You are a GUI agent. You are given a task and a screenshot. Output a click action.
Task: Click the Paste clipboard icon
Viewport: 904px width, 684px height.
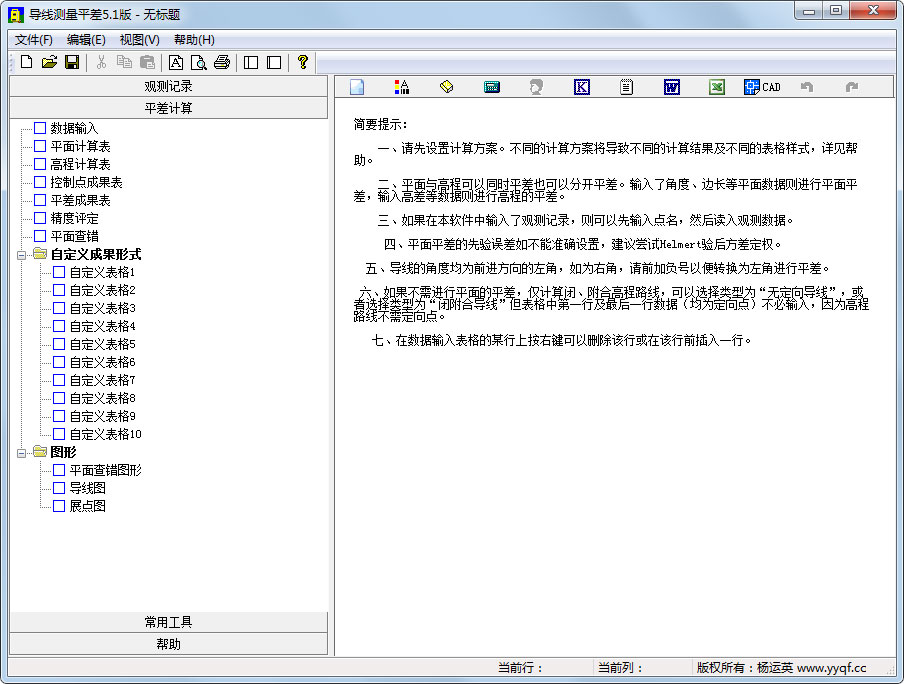point(148,62)
